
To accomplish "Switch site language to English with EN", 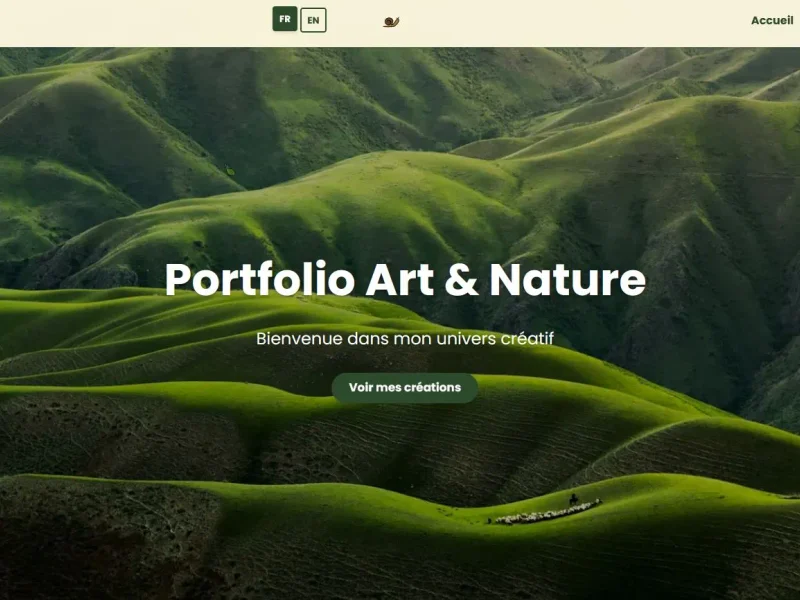I will pyautogui.click(x=313, y=20).
